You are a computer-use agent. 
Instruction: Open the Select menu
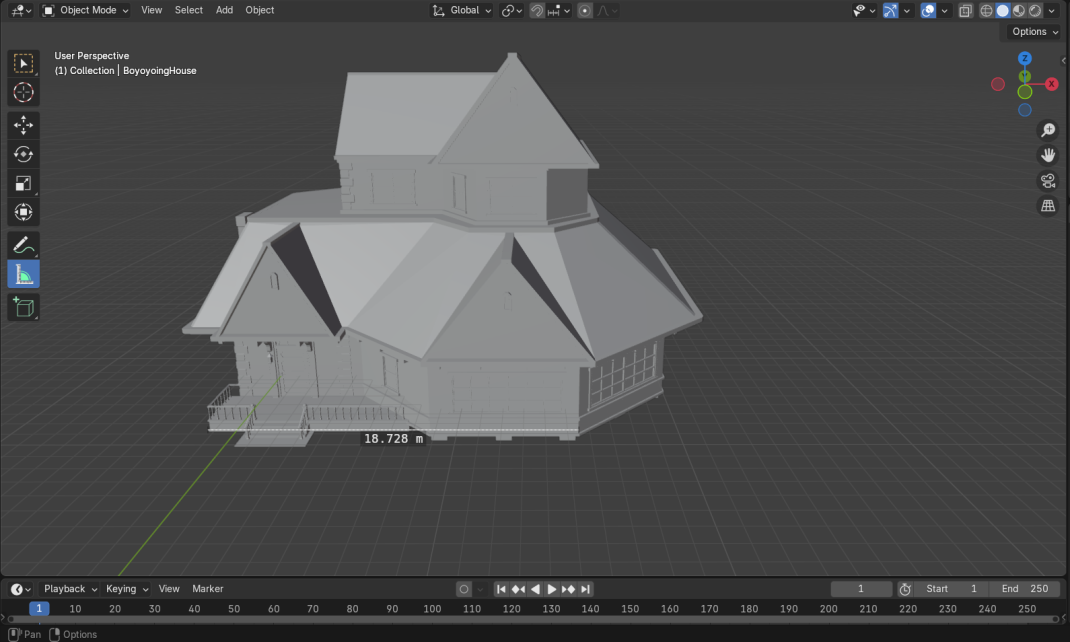(188, 10)
